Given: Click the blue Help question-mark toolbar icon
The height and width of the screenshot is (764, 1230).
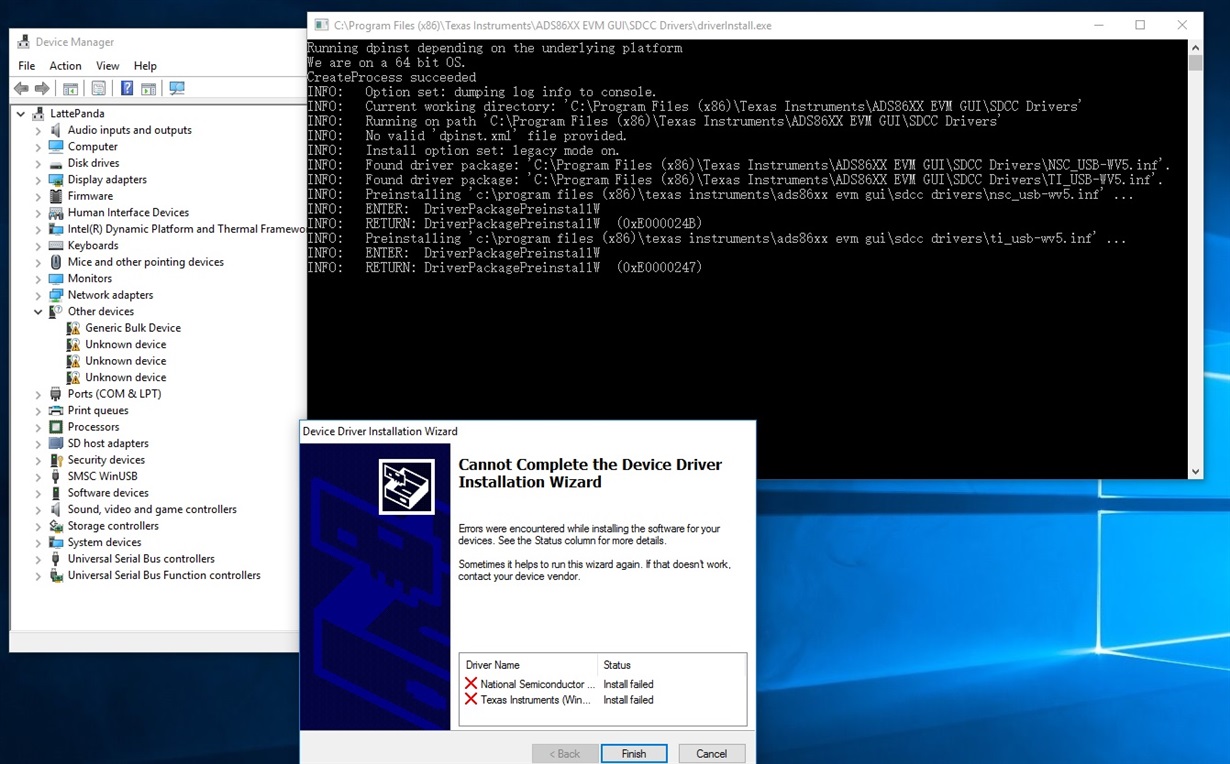Looking at the screenshot, I should point(127,88).
